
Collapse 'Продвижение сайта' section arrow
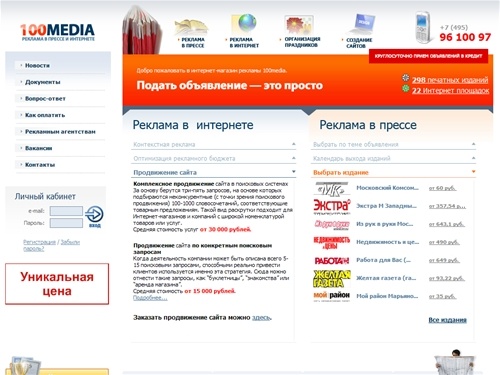coord(294,172)
